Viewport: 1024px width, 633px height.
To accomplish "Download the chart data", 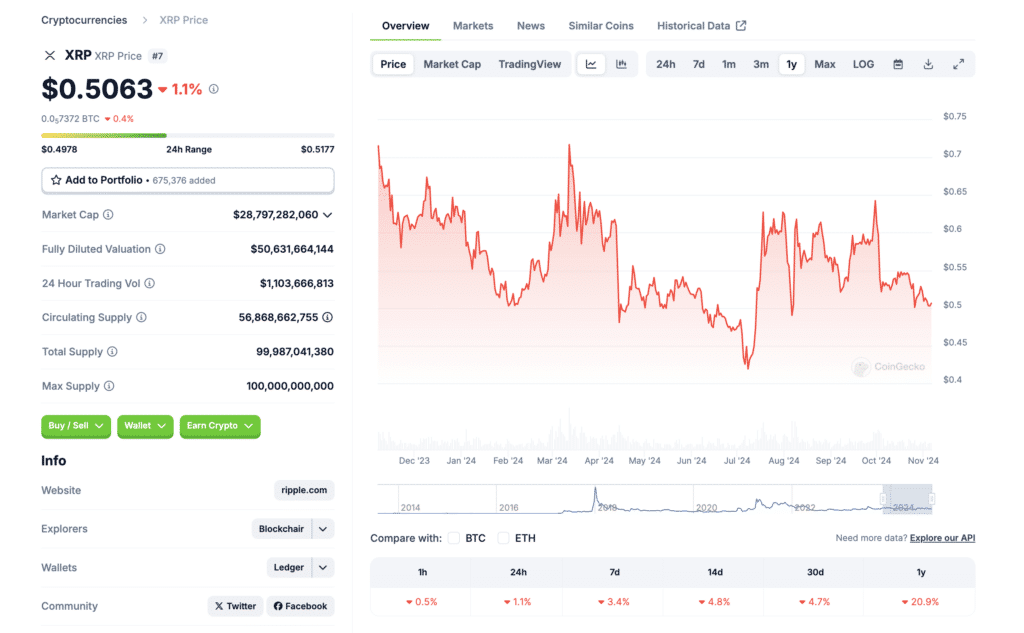I will (928, 64).
